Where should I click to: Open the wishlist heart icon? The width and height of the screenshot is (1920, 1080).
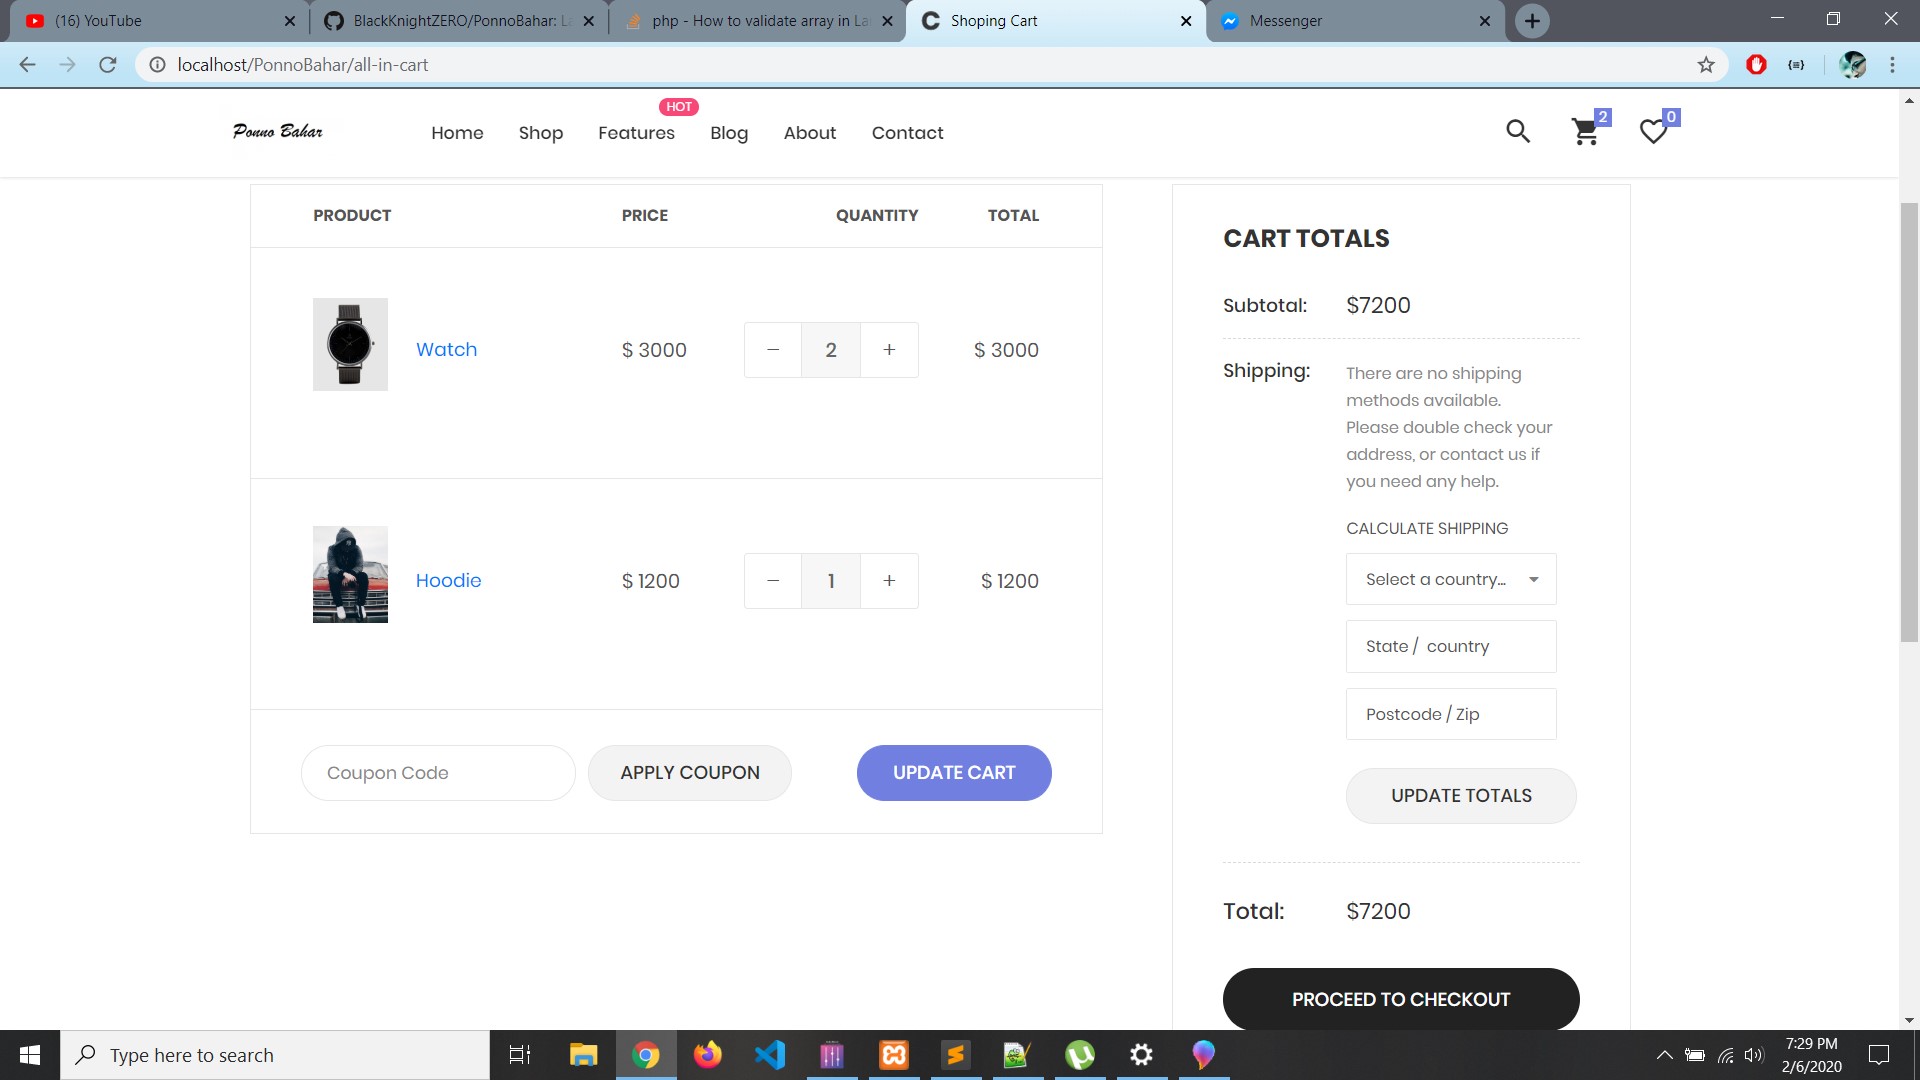tap(1653, 131)
